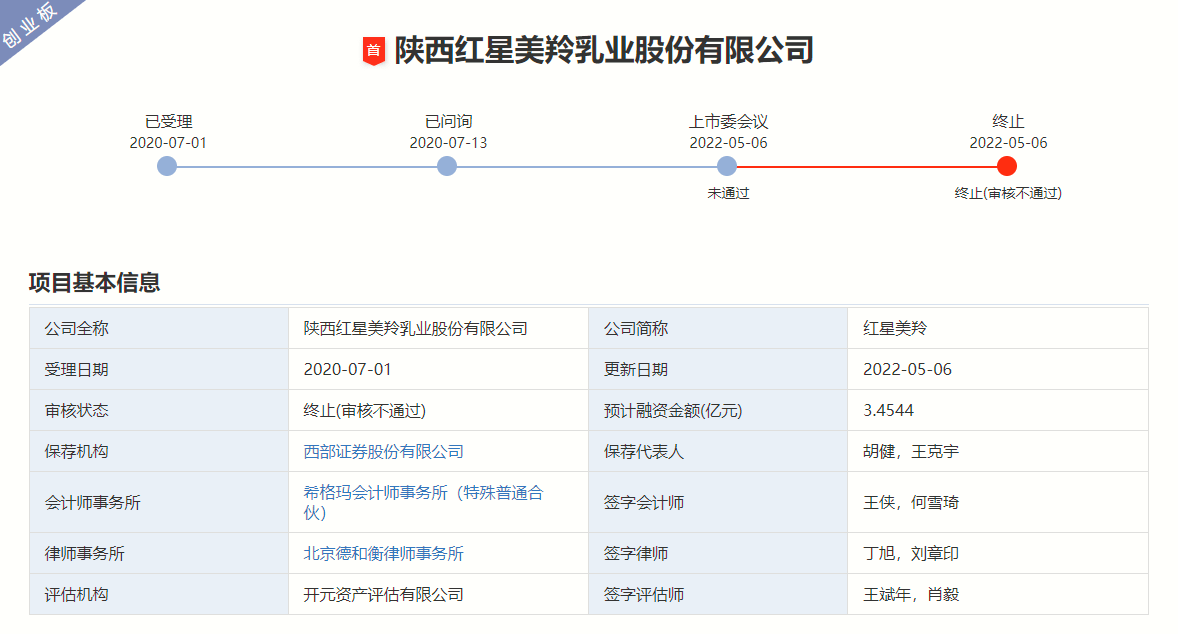Click the 评估机构 value 开元资产评估有限公司
The image size is (1178, 634).
coord(385,594)
